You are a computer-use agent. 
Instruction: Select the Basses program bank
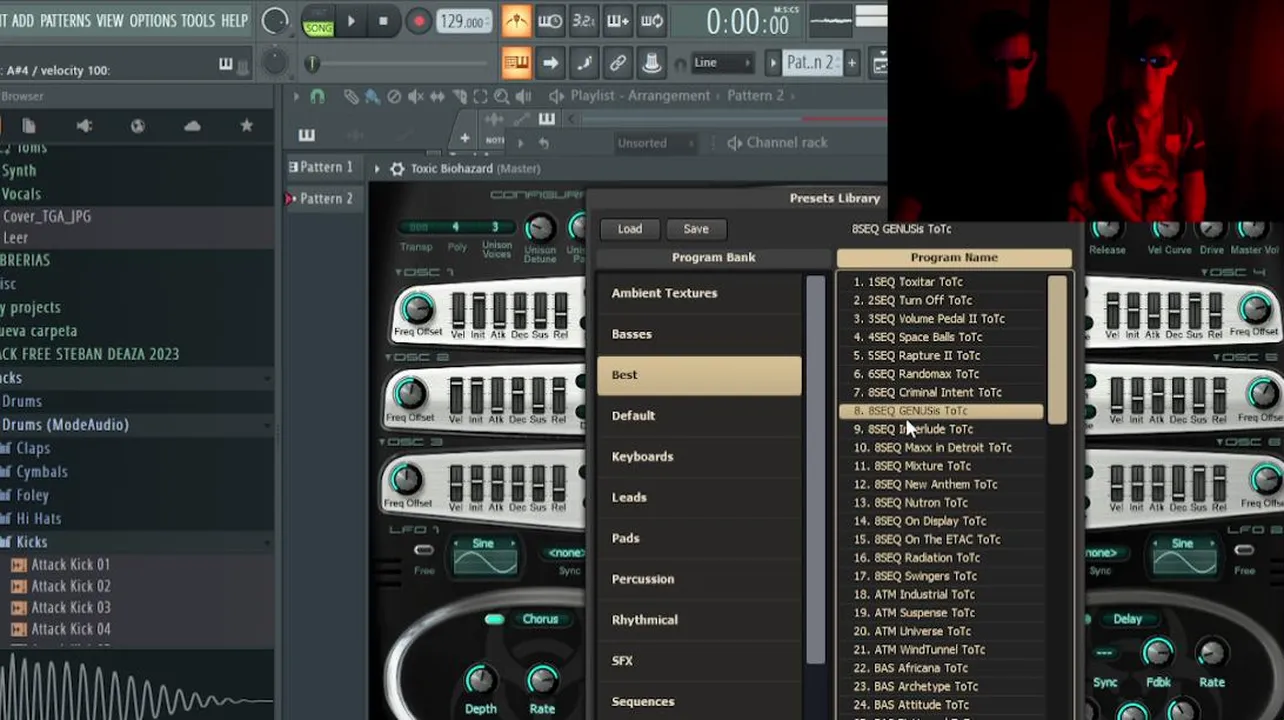[699, 334]
